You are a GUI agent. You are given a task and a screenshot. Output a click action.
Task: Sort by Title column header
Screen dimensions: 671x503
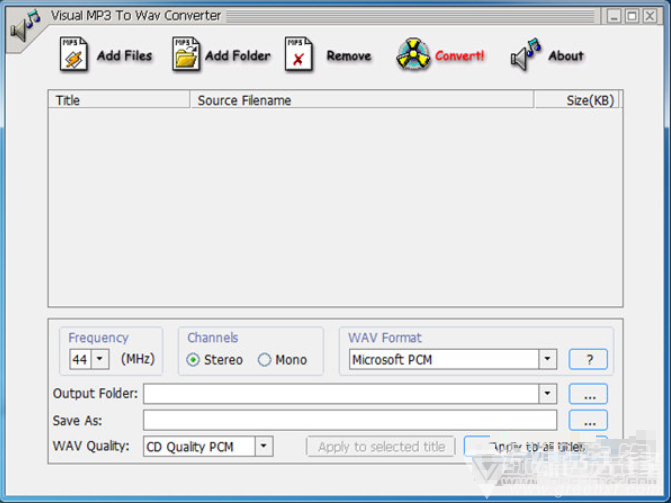click(x=119, y=100)
